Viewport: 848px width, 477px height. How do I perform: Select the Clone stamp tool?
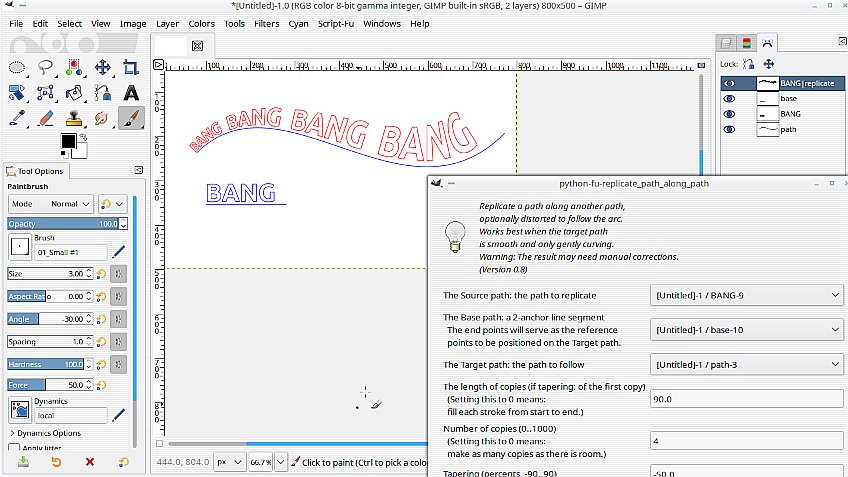point(74,118)
